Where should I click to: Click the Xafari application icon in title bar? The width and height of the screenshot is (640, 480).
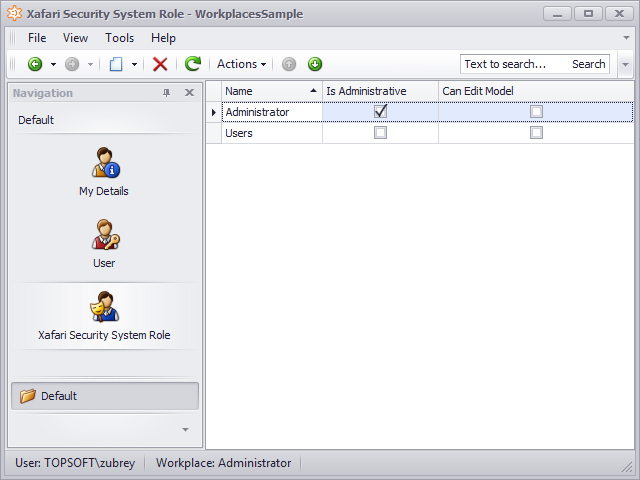coord(15,13)
